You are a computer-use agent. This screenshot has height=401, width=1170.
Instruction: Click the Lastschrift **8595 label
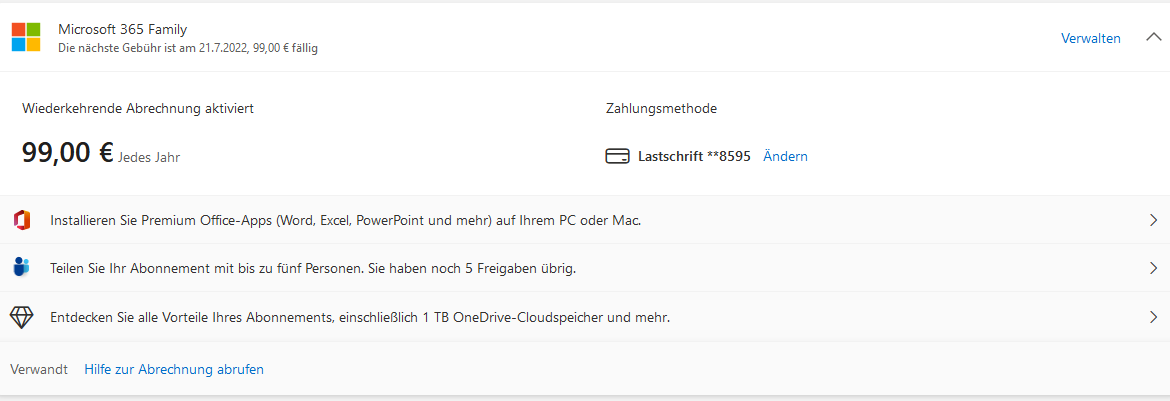pos(694,157)
